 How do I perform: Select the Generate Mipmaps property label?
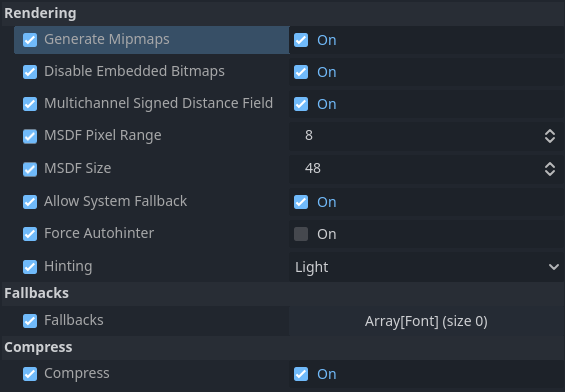pyautogui.click(x=107, y=39)
